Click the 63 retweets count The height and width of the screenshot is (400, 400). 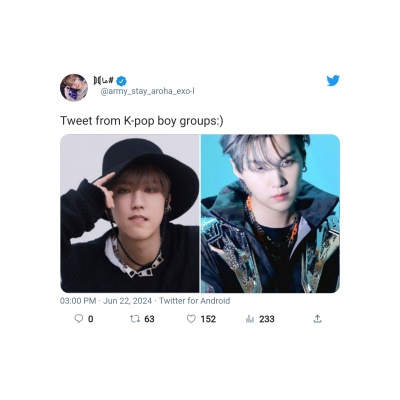pos(149,319)
